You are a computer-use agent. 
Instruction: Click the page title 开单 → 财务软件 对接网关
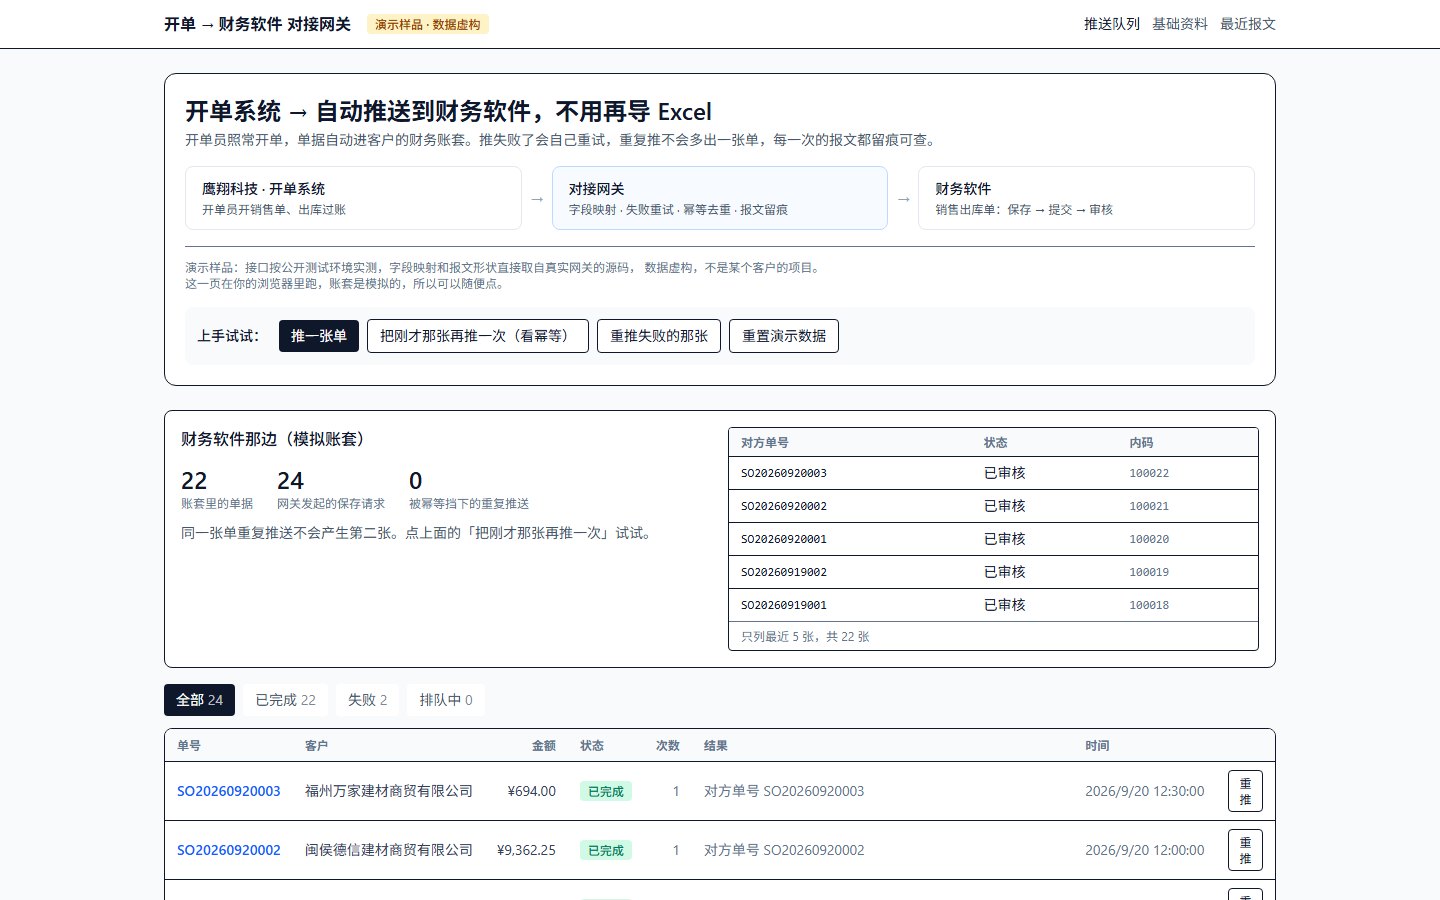[258, 24]
